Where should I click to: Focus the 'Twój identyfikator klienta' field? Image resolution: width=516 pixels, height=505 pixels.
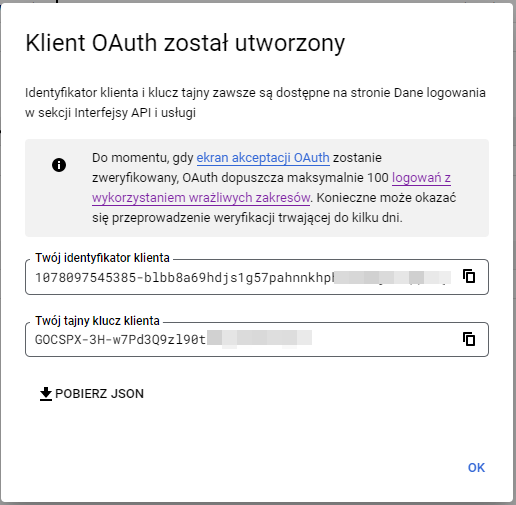click(x=257, y=277)
